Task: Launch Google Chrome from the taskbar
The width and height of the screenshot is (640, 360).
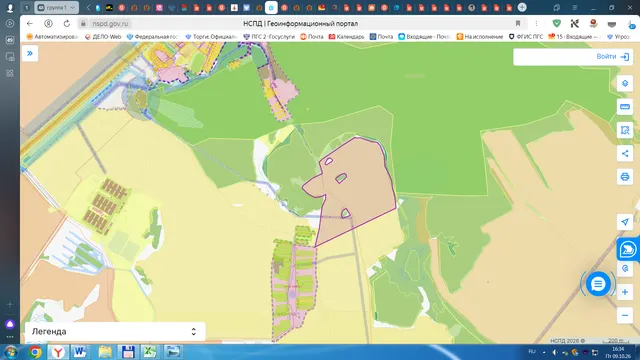Action: pos(36,352)
